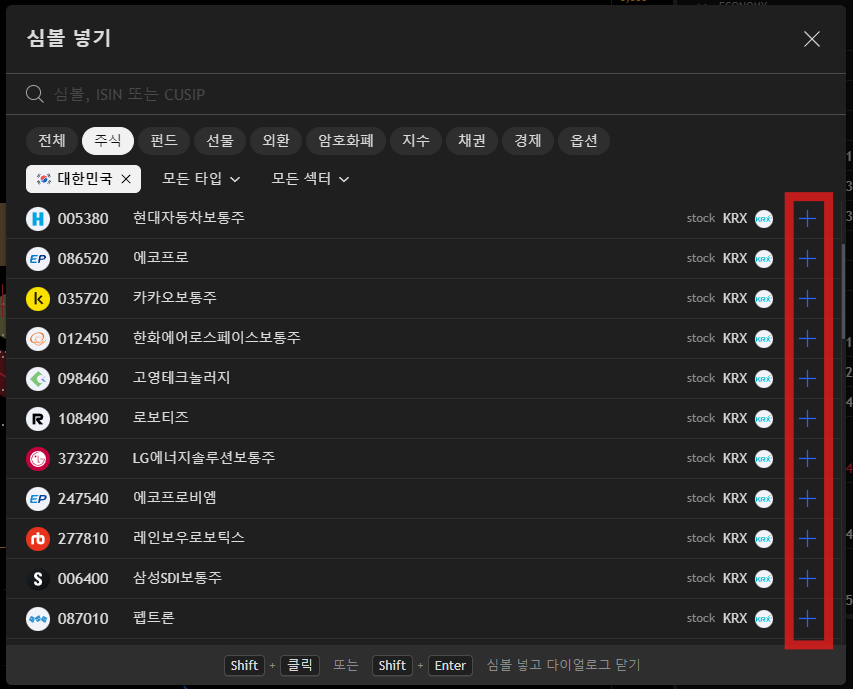Switch to the 외환 tab
The image size is (853, 689).
276,141
